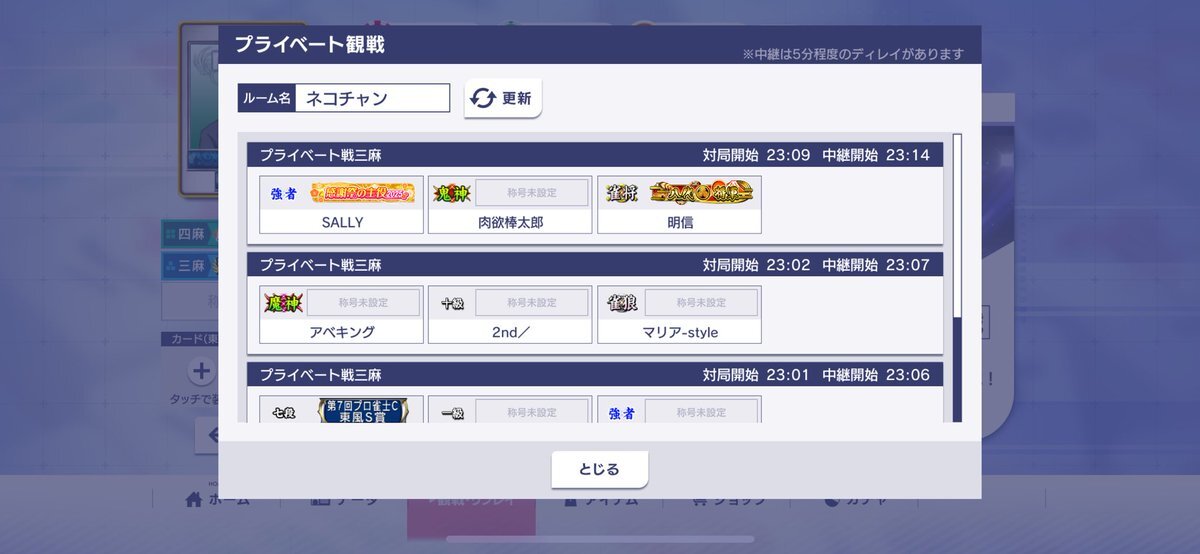The image size is (1200, 554).
Task: Click SALLY's 感謝祭 title banner
Action: (362, 193)
